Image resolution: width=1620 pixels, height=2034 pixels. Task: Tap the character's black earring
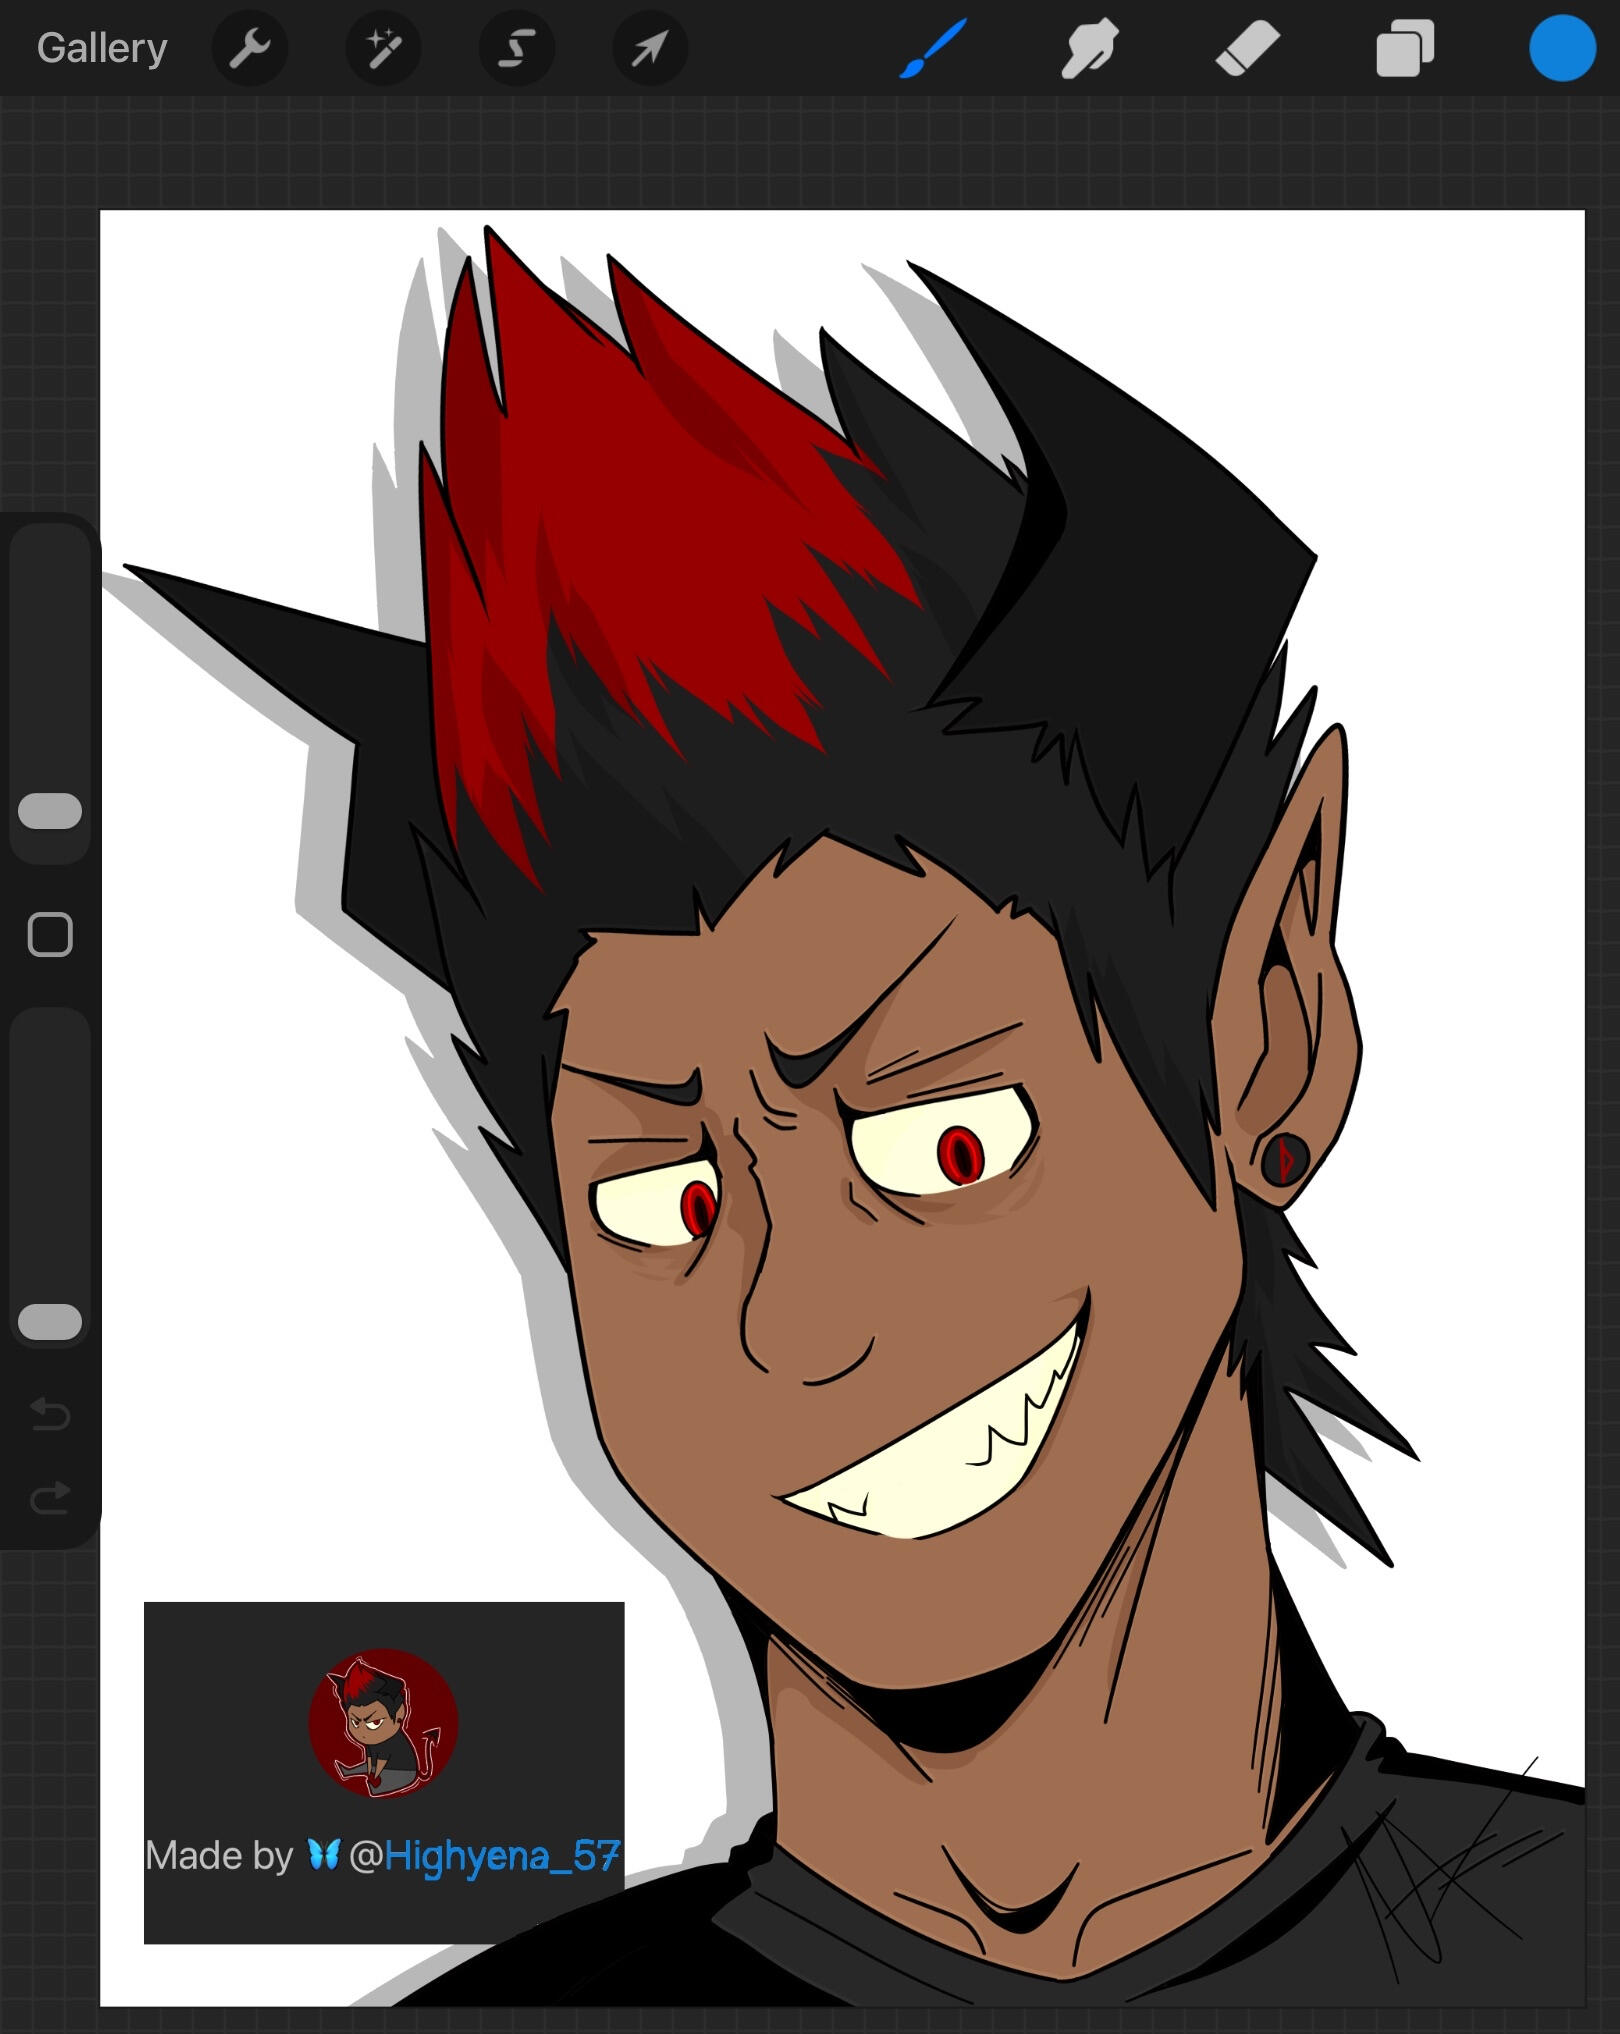[x=1283, y=1160]
